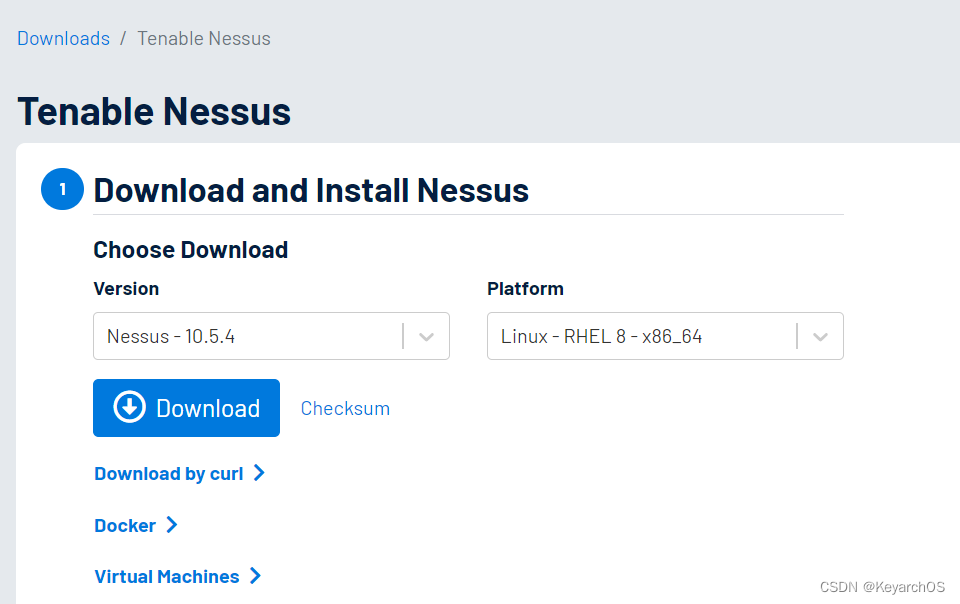
Task: Click the chevron next to Download by curl
Action: (260, 473)
